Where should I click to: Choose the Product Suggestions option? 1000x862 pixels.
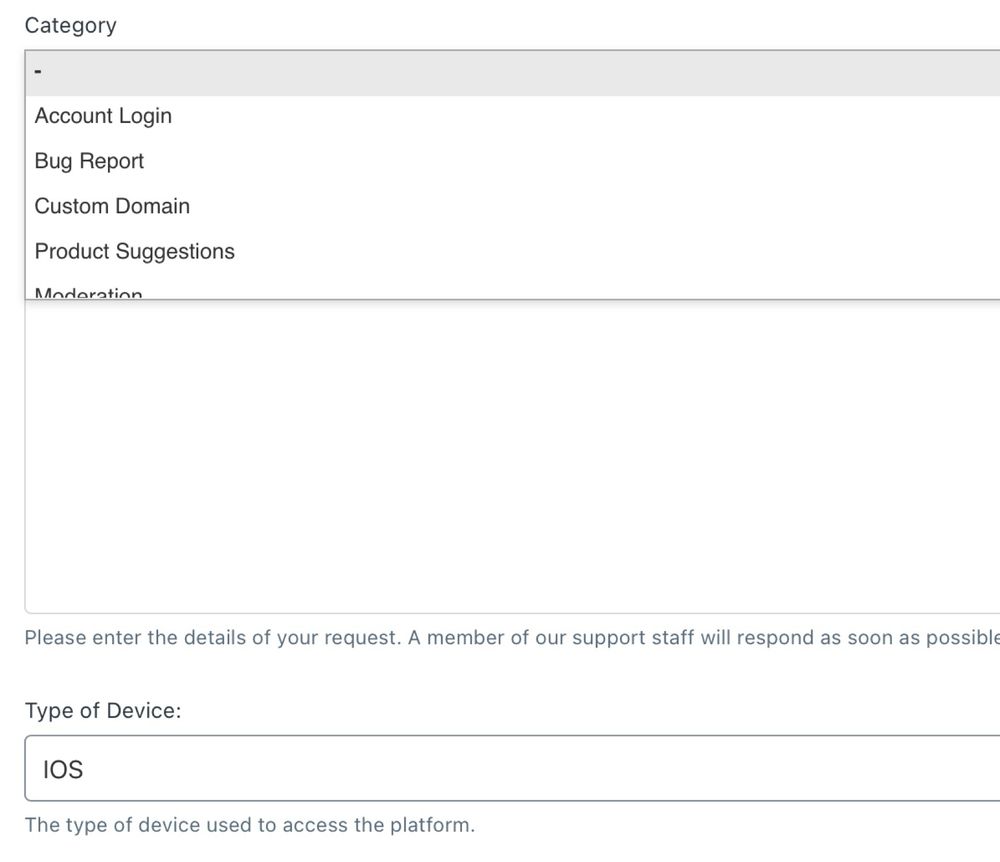coord(134,251)
